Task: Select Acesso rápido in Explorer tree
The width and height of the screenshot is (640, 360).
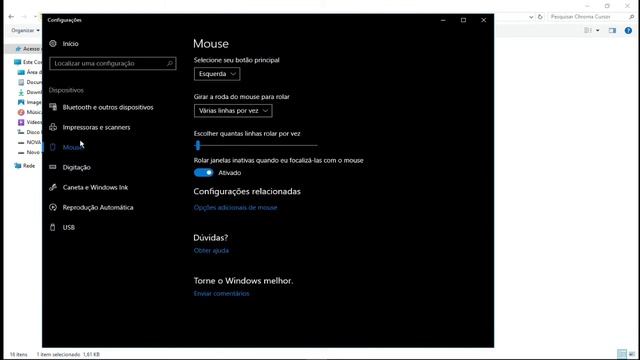Action: (x=28, y=49)
